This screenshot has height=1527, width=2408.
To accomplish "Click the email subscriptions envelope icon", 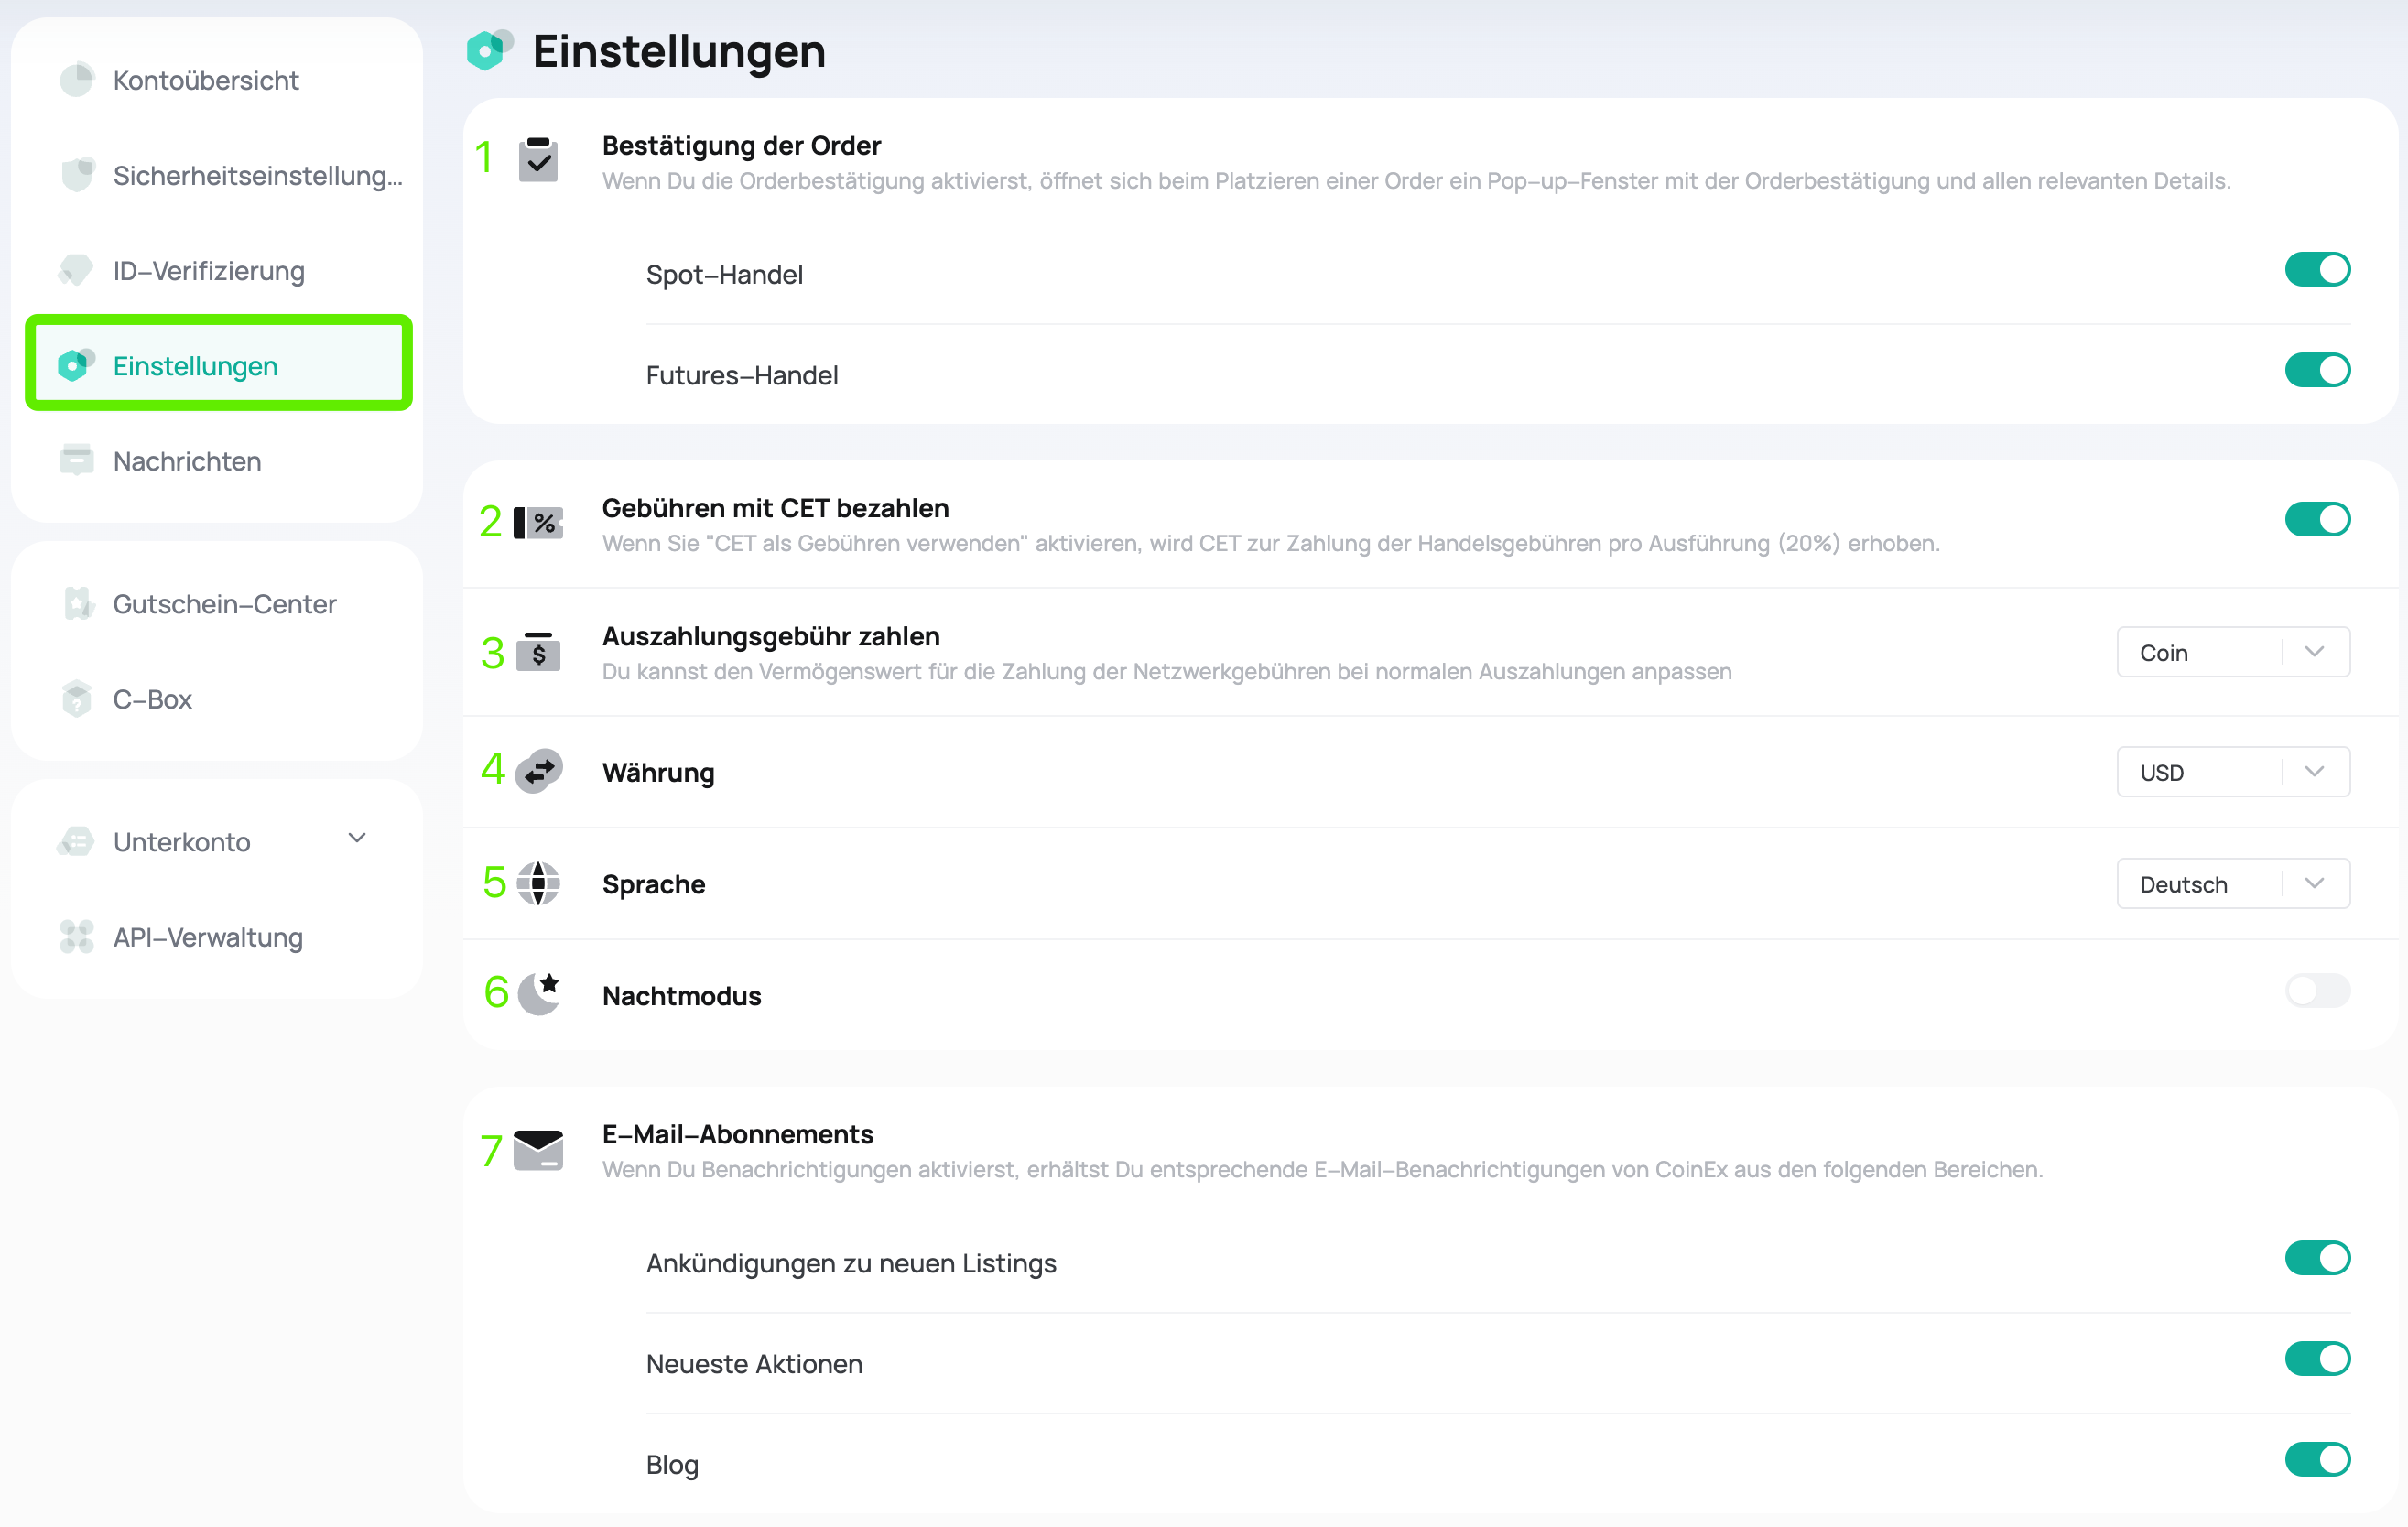I will coord(538,1150).
